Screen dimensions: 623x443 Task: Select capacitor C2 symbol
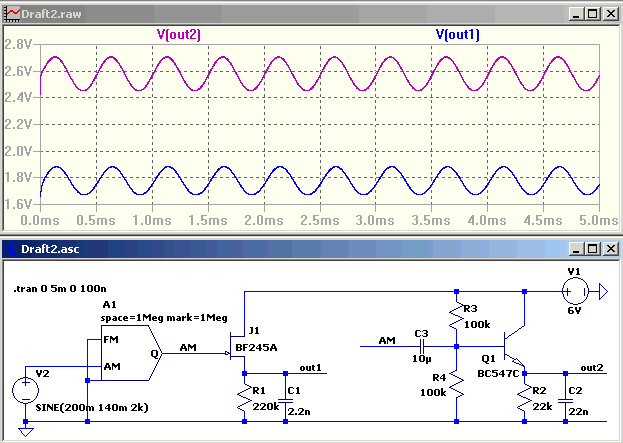(565, 400)
